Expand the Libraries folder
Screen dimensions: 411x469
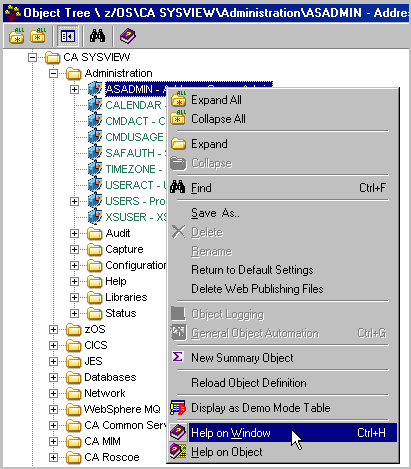(74, 297)
